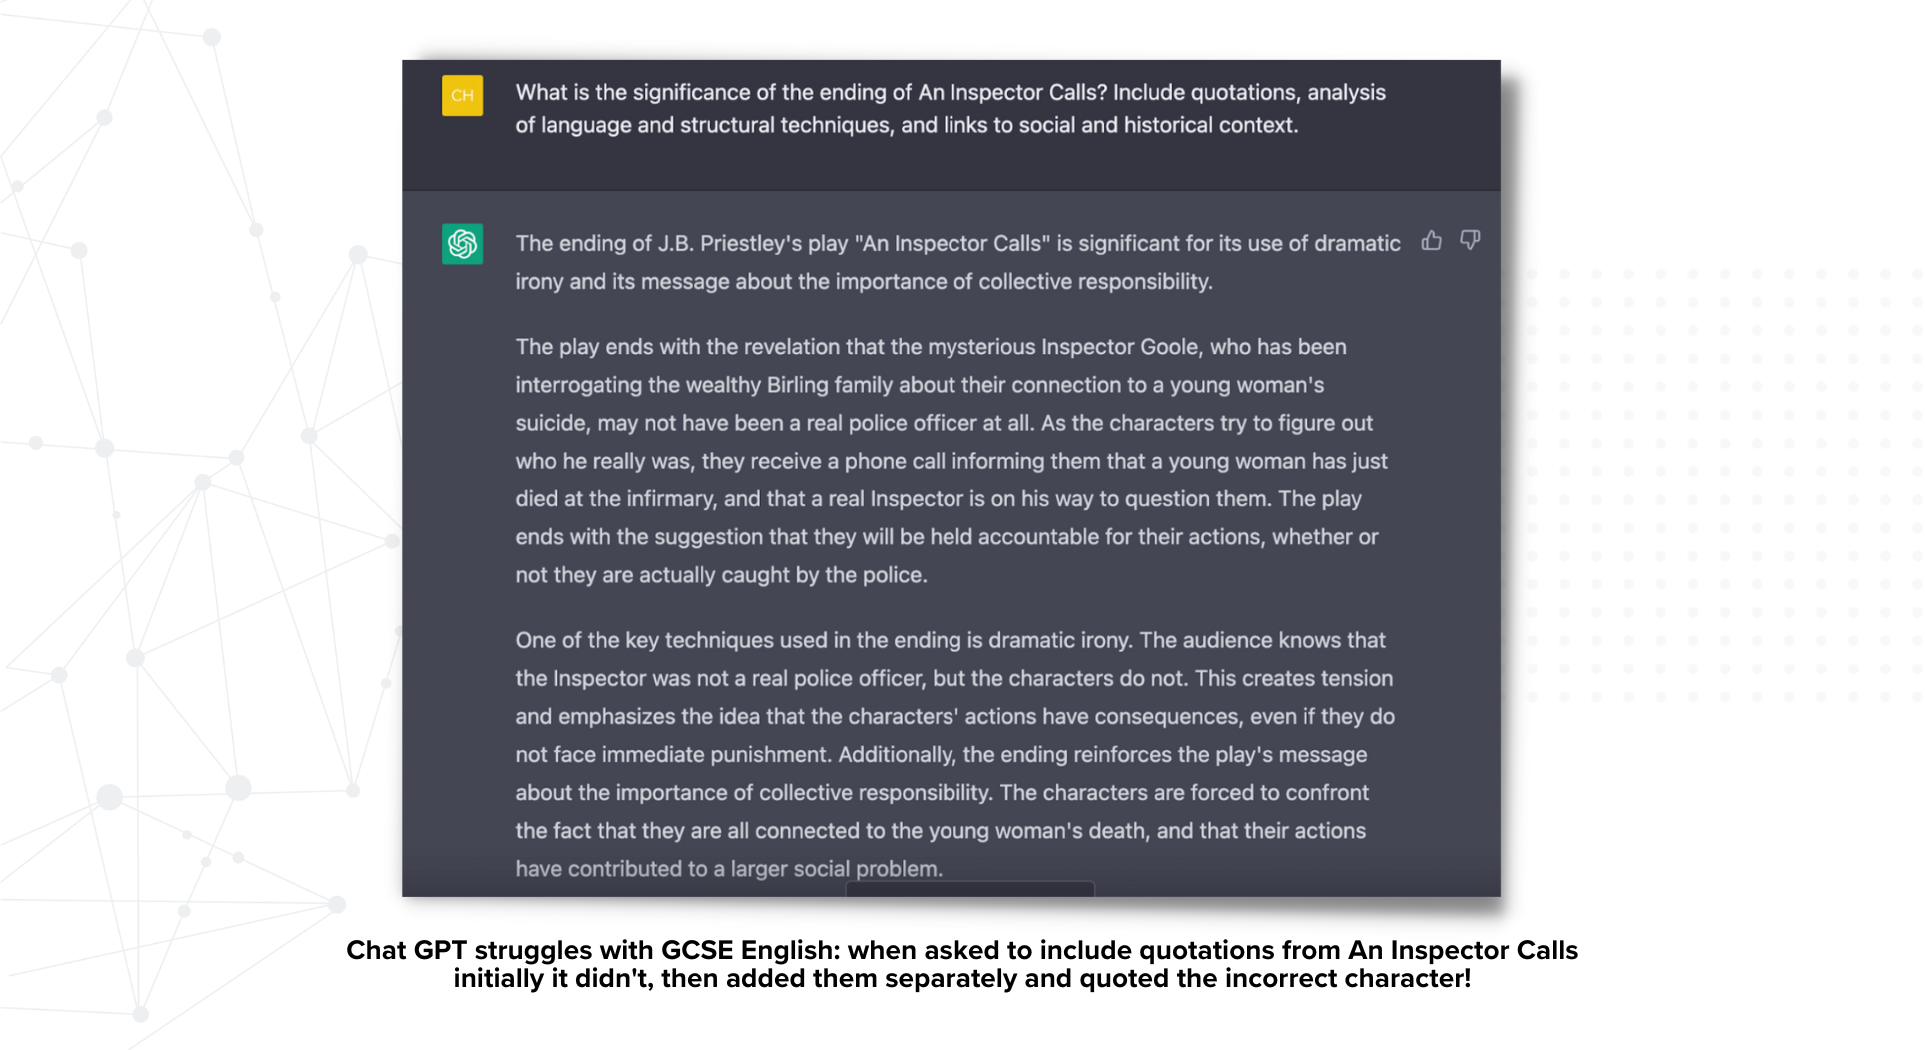Click the paragraph starting 'The play ends with'

[x=950, y=461]
